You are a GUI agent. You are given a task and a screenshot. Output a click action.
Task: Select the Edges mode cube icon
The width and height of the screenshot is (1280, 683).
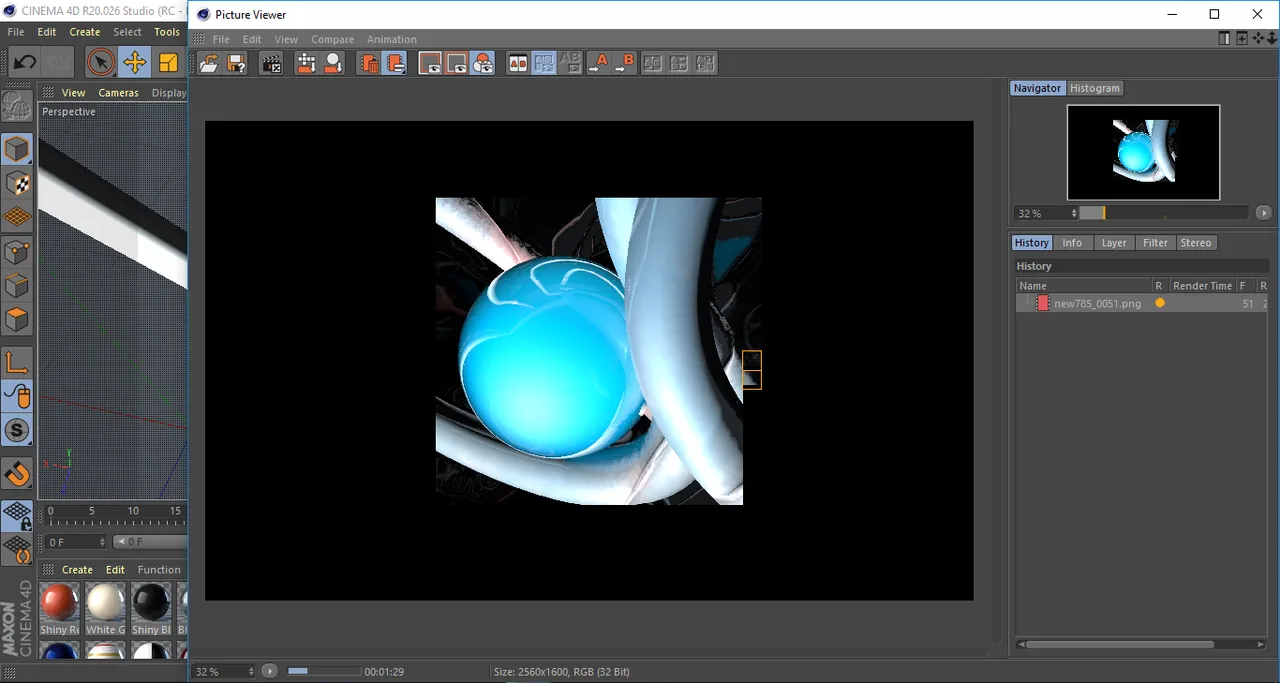coord(17,286)
